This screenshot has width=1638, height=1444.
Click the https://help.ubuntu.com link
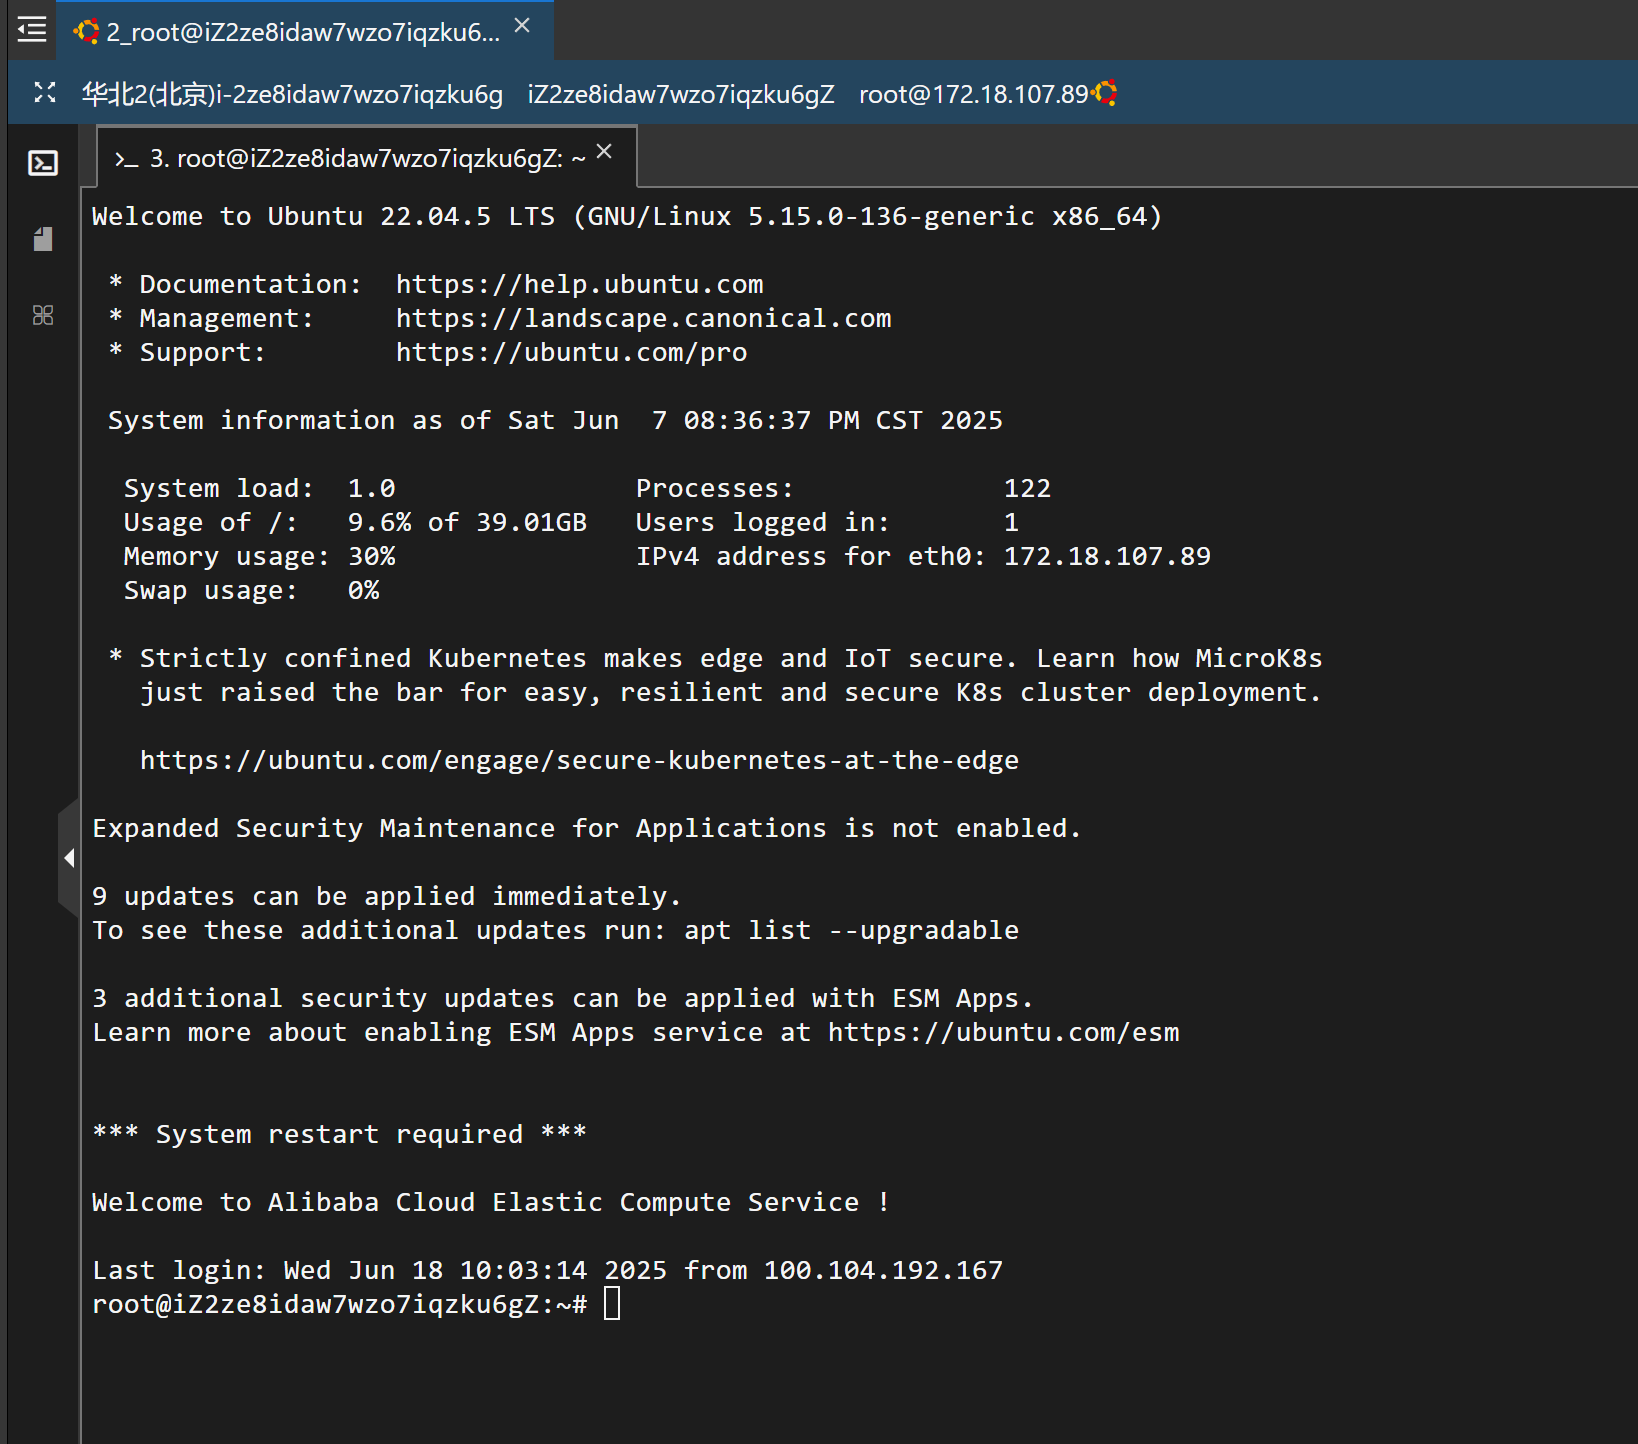(x=579, y=284)
